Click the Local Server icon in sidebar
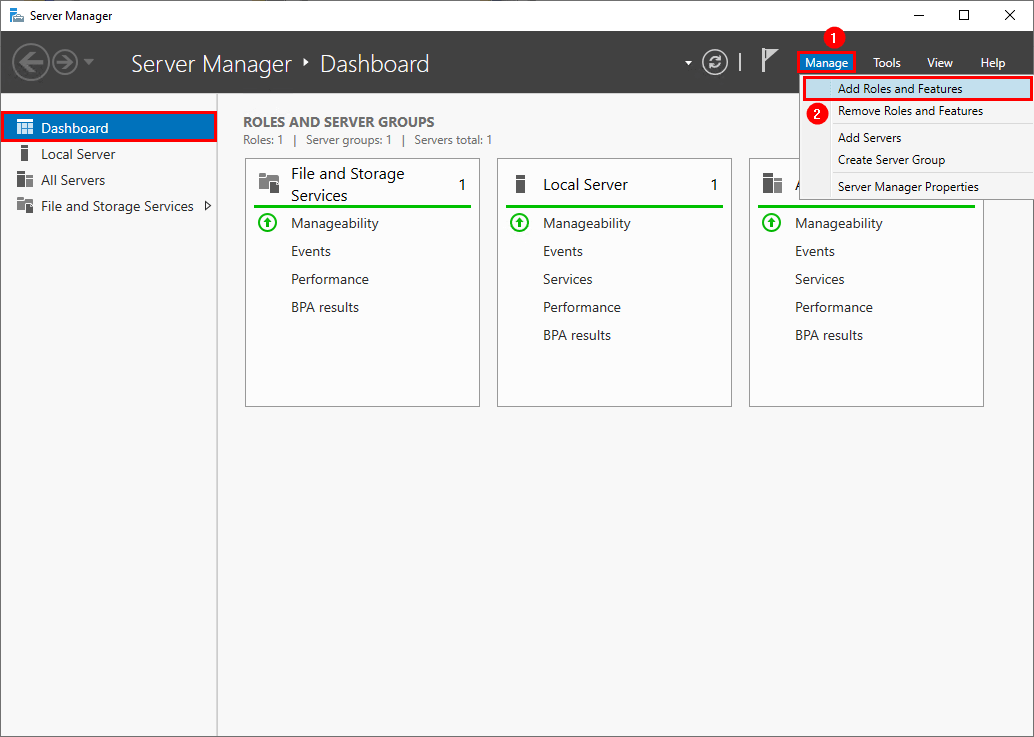 pyautogui.click(x=24, y=154)
